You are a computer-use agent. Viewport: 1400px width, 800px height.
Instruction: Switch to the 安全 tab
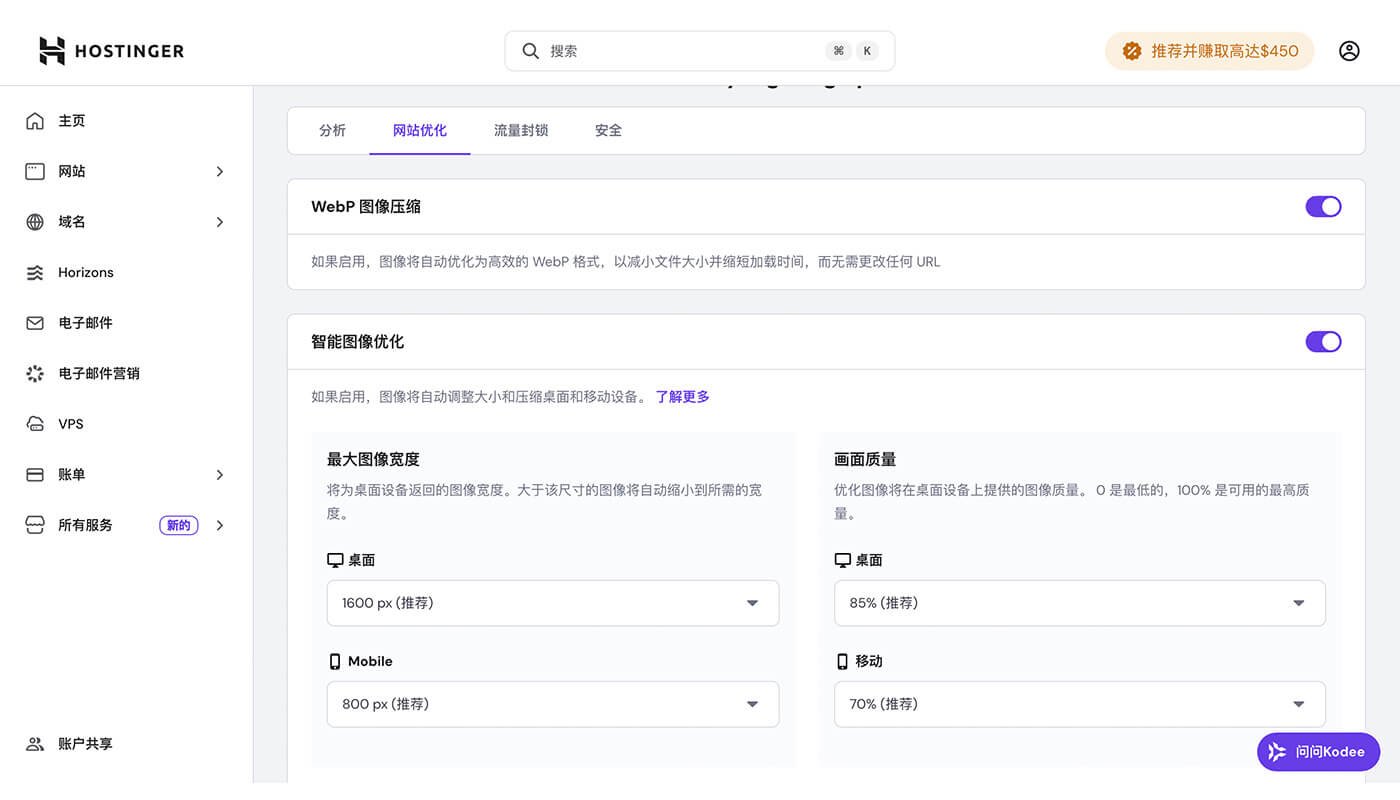point(607,130)
